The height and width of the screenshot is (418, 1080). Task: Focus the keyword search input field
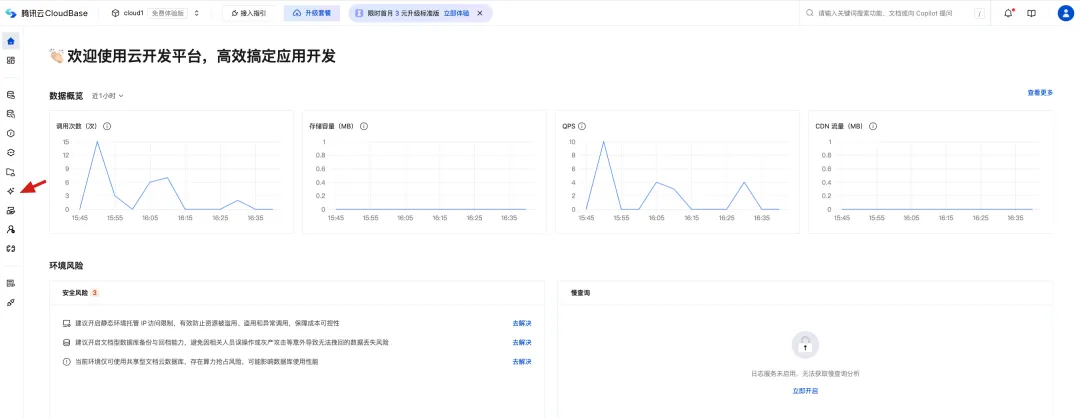893,13
